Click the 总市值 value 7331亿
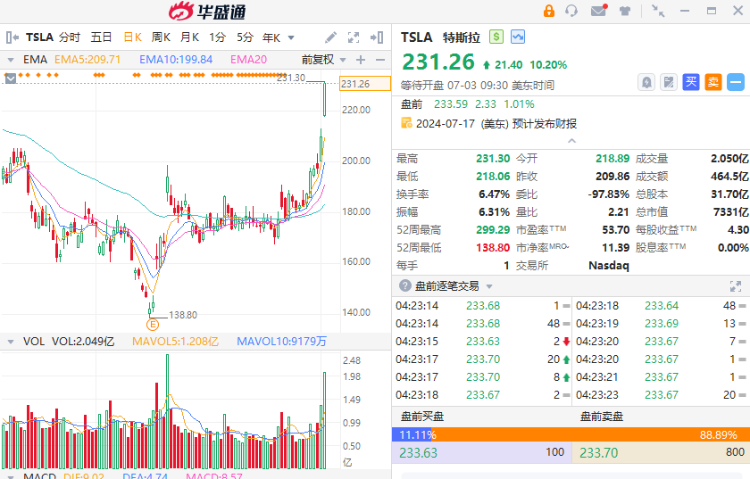This screenshot has width=750, height=479. point(731,212)
